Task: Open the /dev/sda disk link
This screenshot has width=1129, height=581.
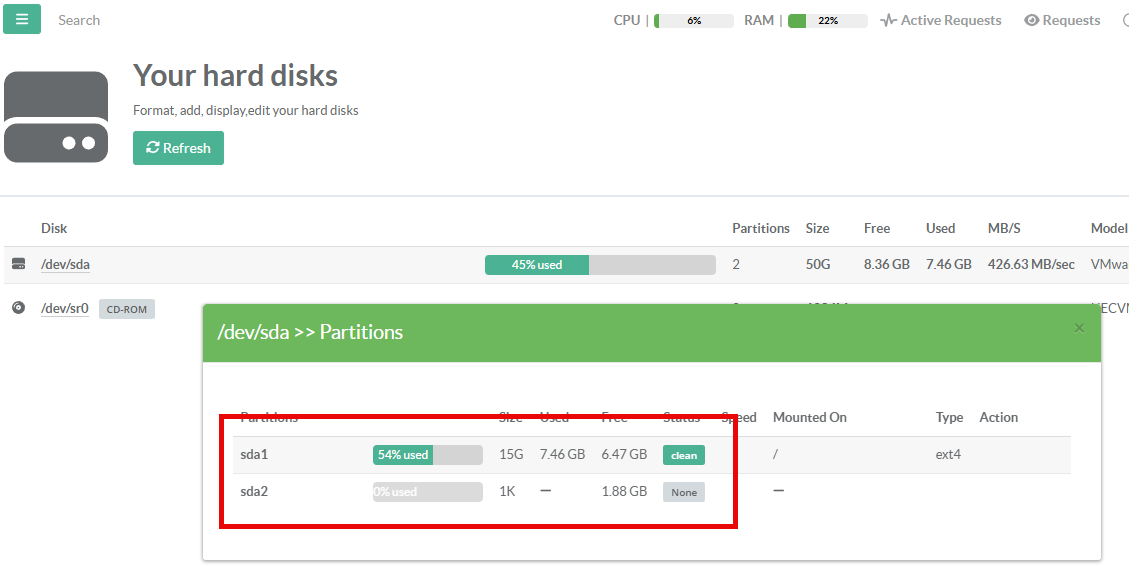Action: 65,265
